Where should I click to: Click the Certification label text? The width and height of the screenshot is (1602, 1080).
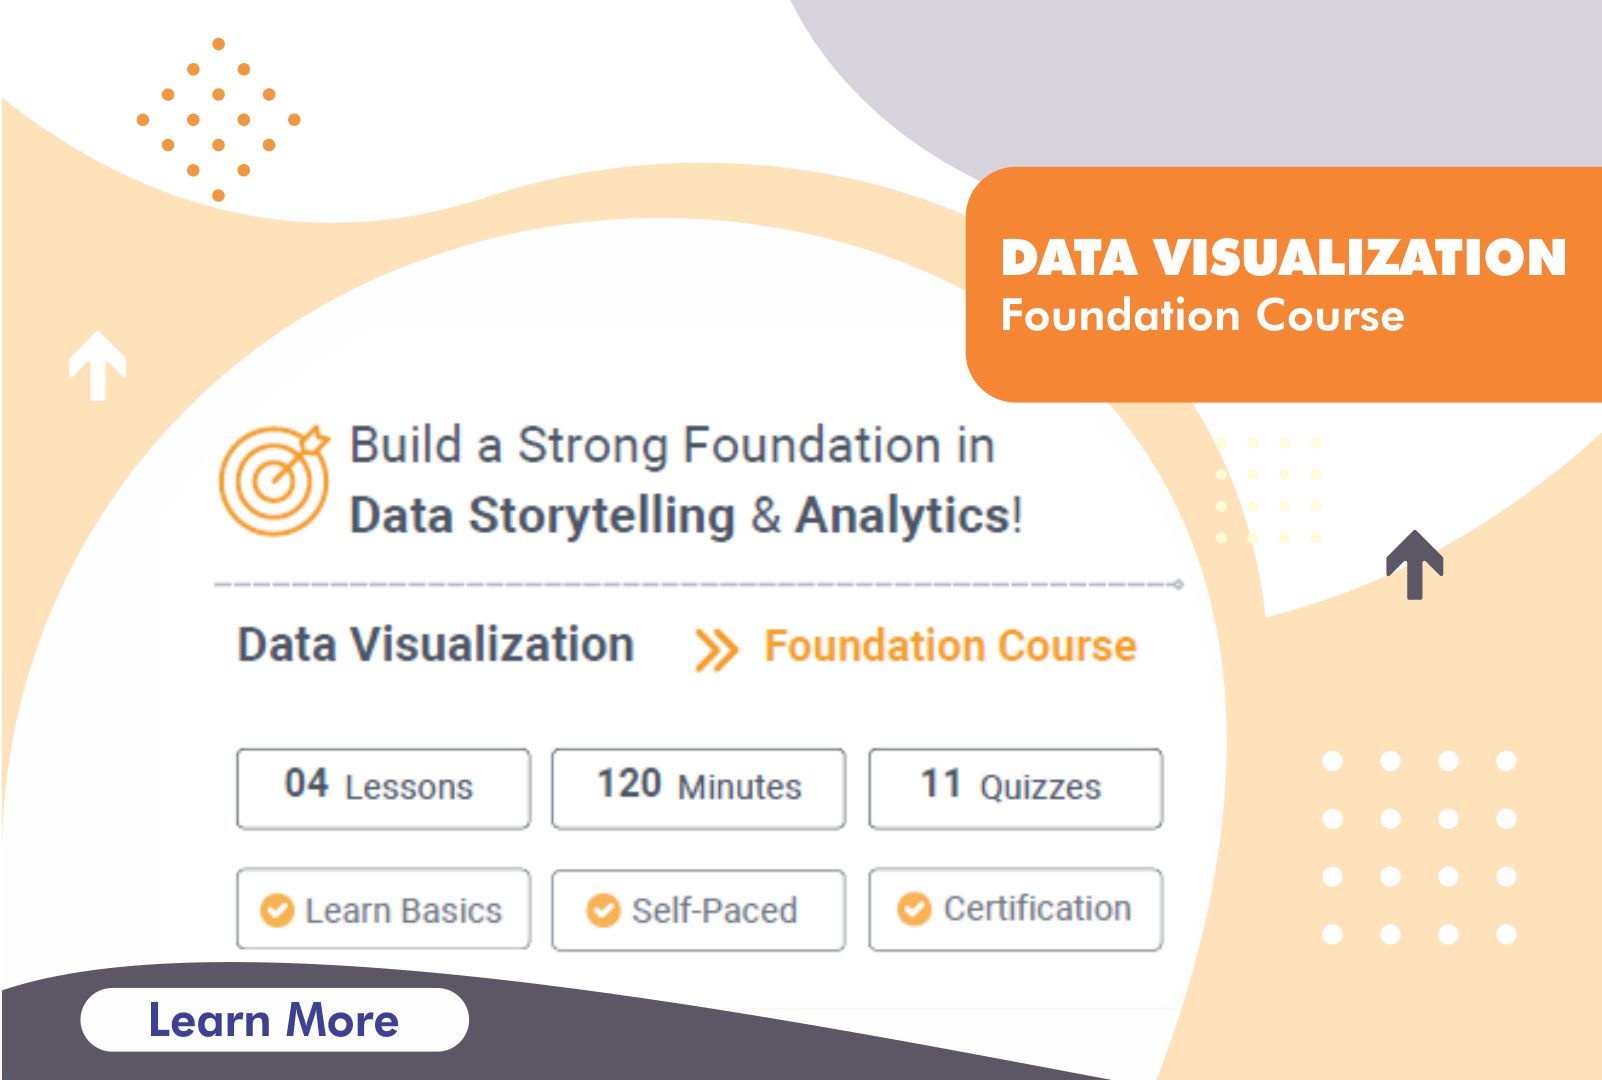1037,908
